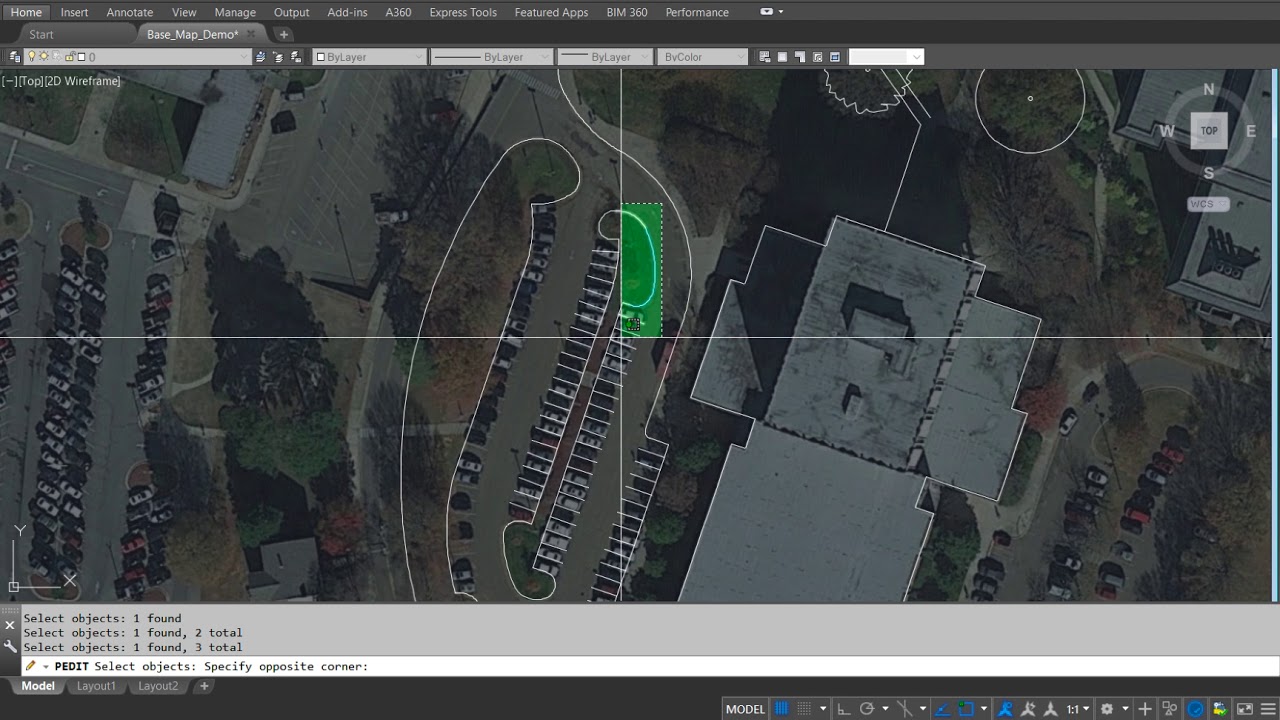
Task: Open Layer Properties Manager icon
Action: click(15, 57)
